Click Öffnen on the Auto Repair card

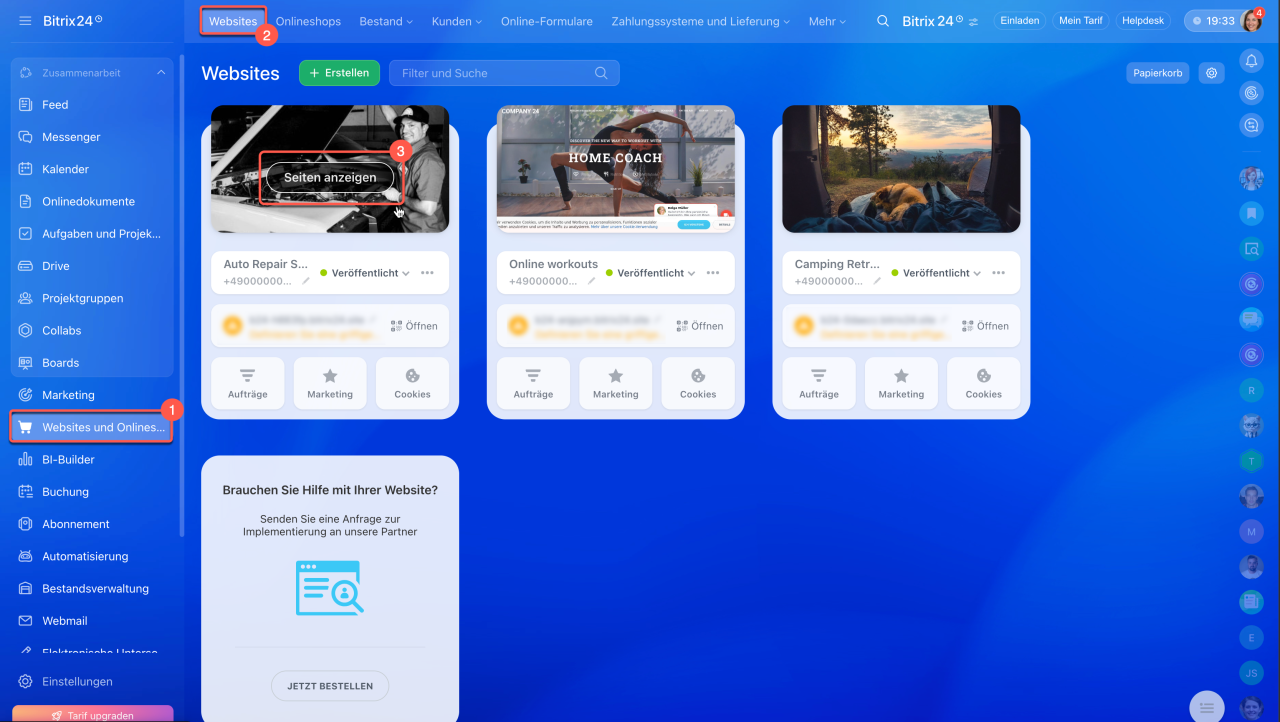pos(414,326)
